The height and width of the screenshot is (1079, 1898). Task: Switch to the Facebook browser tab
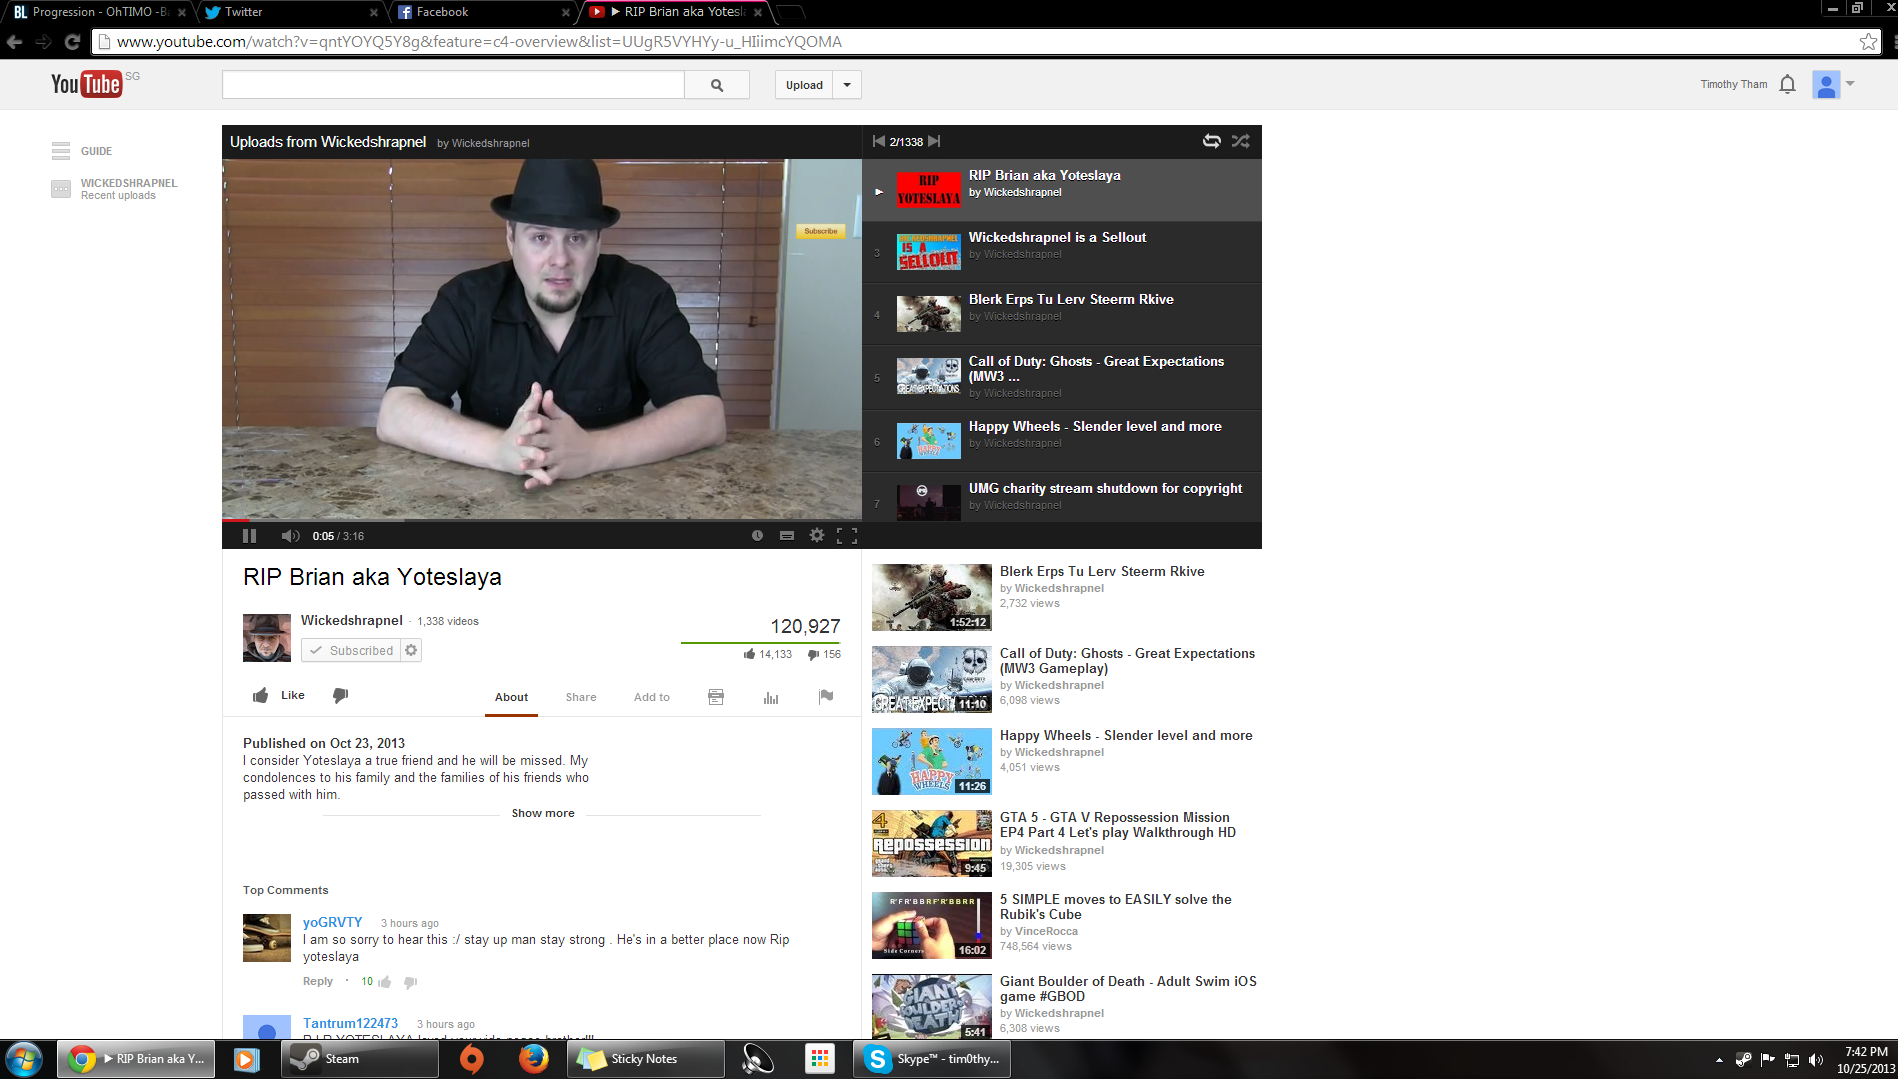tap(485, 12)
